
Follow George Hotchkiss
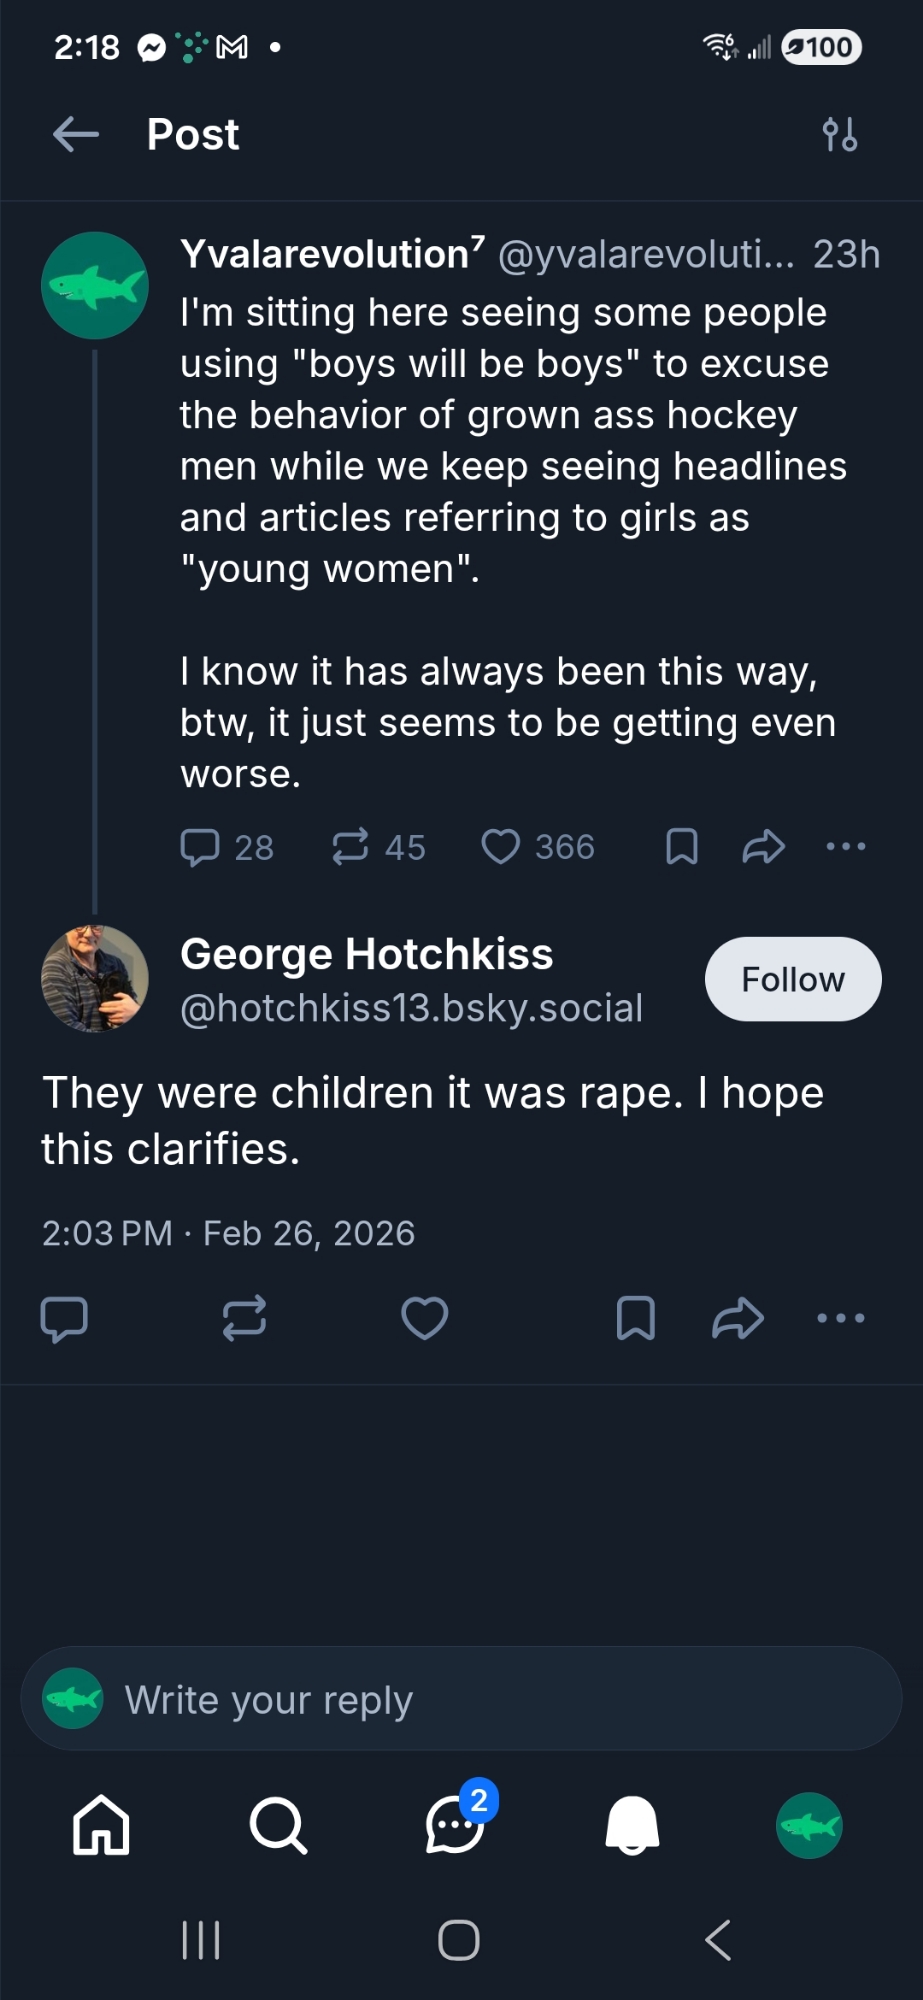[x=793, y=979]
